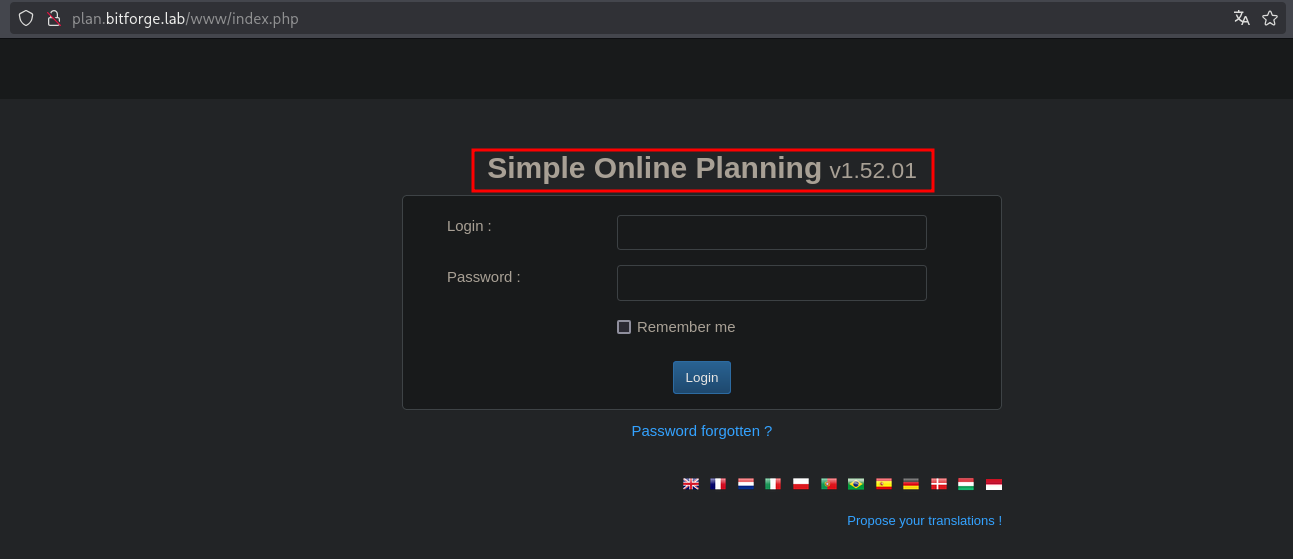Click into the Password field
The width and height of the screenshot is (1293, 559).
771,283
